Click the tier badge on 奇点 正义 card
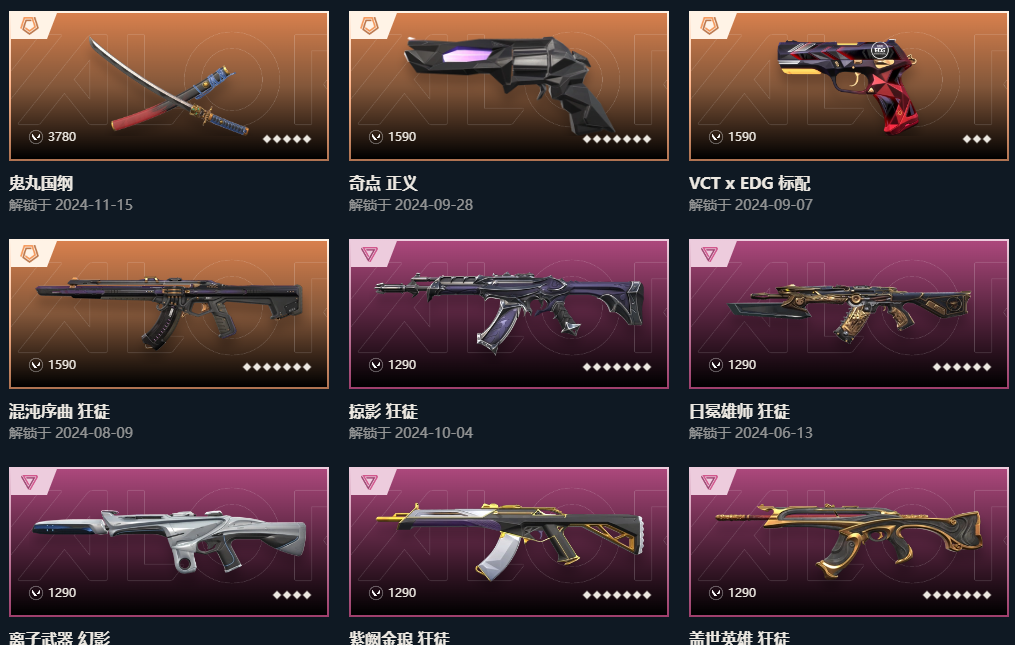This screenshot has width=1015, height=645. [x=370, y=26]
